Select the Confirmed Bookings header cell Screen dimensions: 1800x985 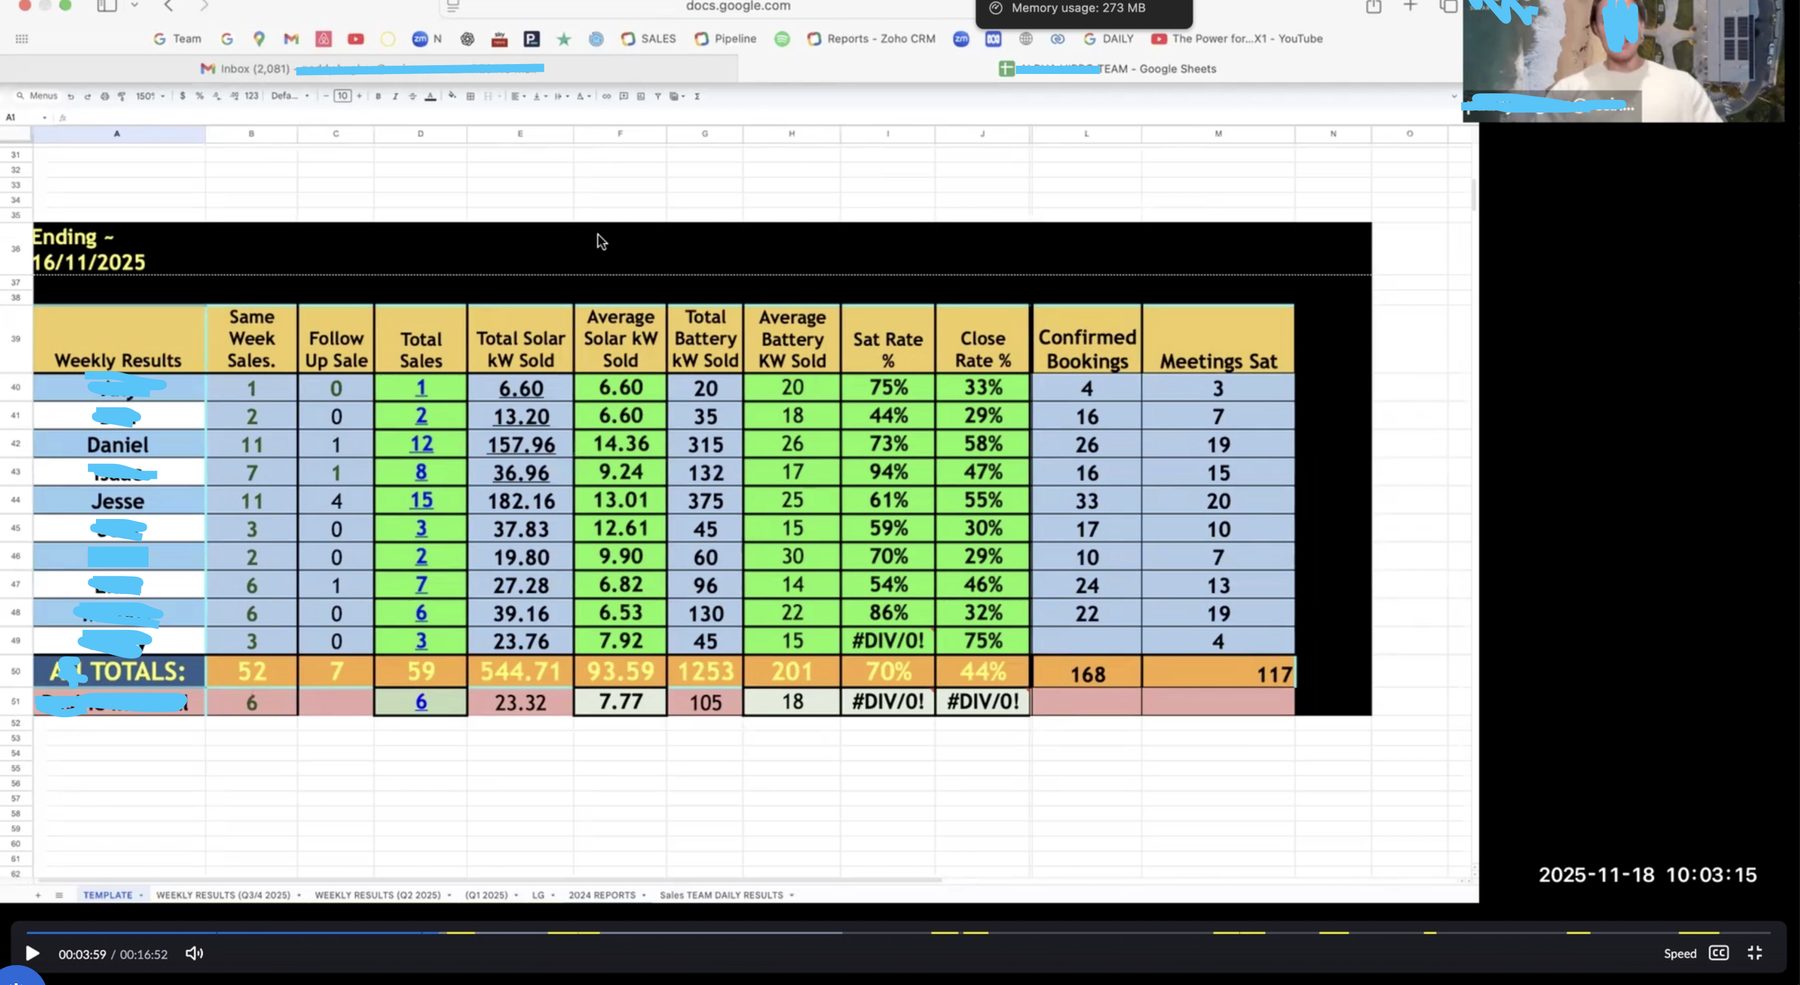pos(1087,339)
